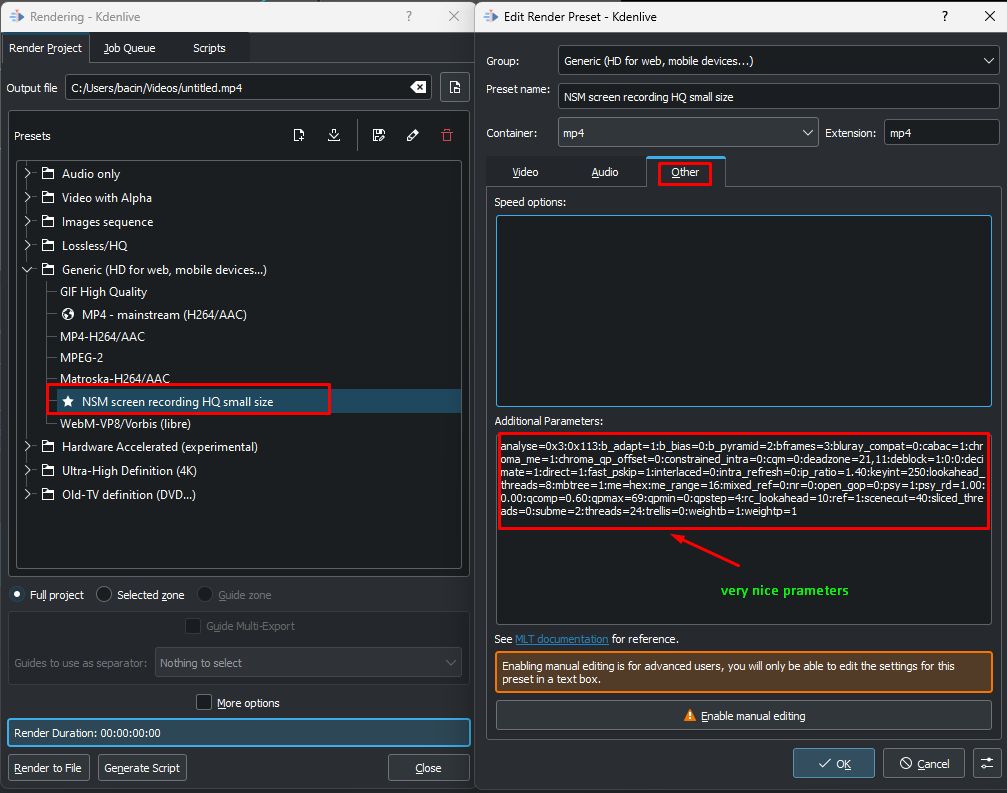The image size is (1007, 793).
Task: Select the MP4-H264/AAC preset
Action: point(103,336)
